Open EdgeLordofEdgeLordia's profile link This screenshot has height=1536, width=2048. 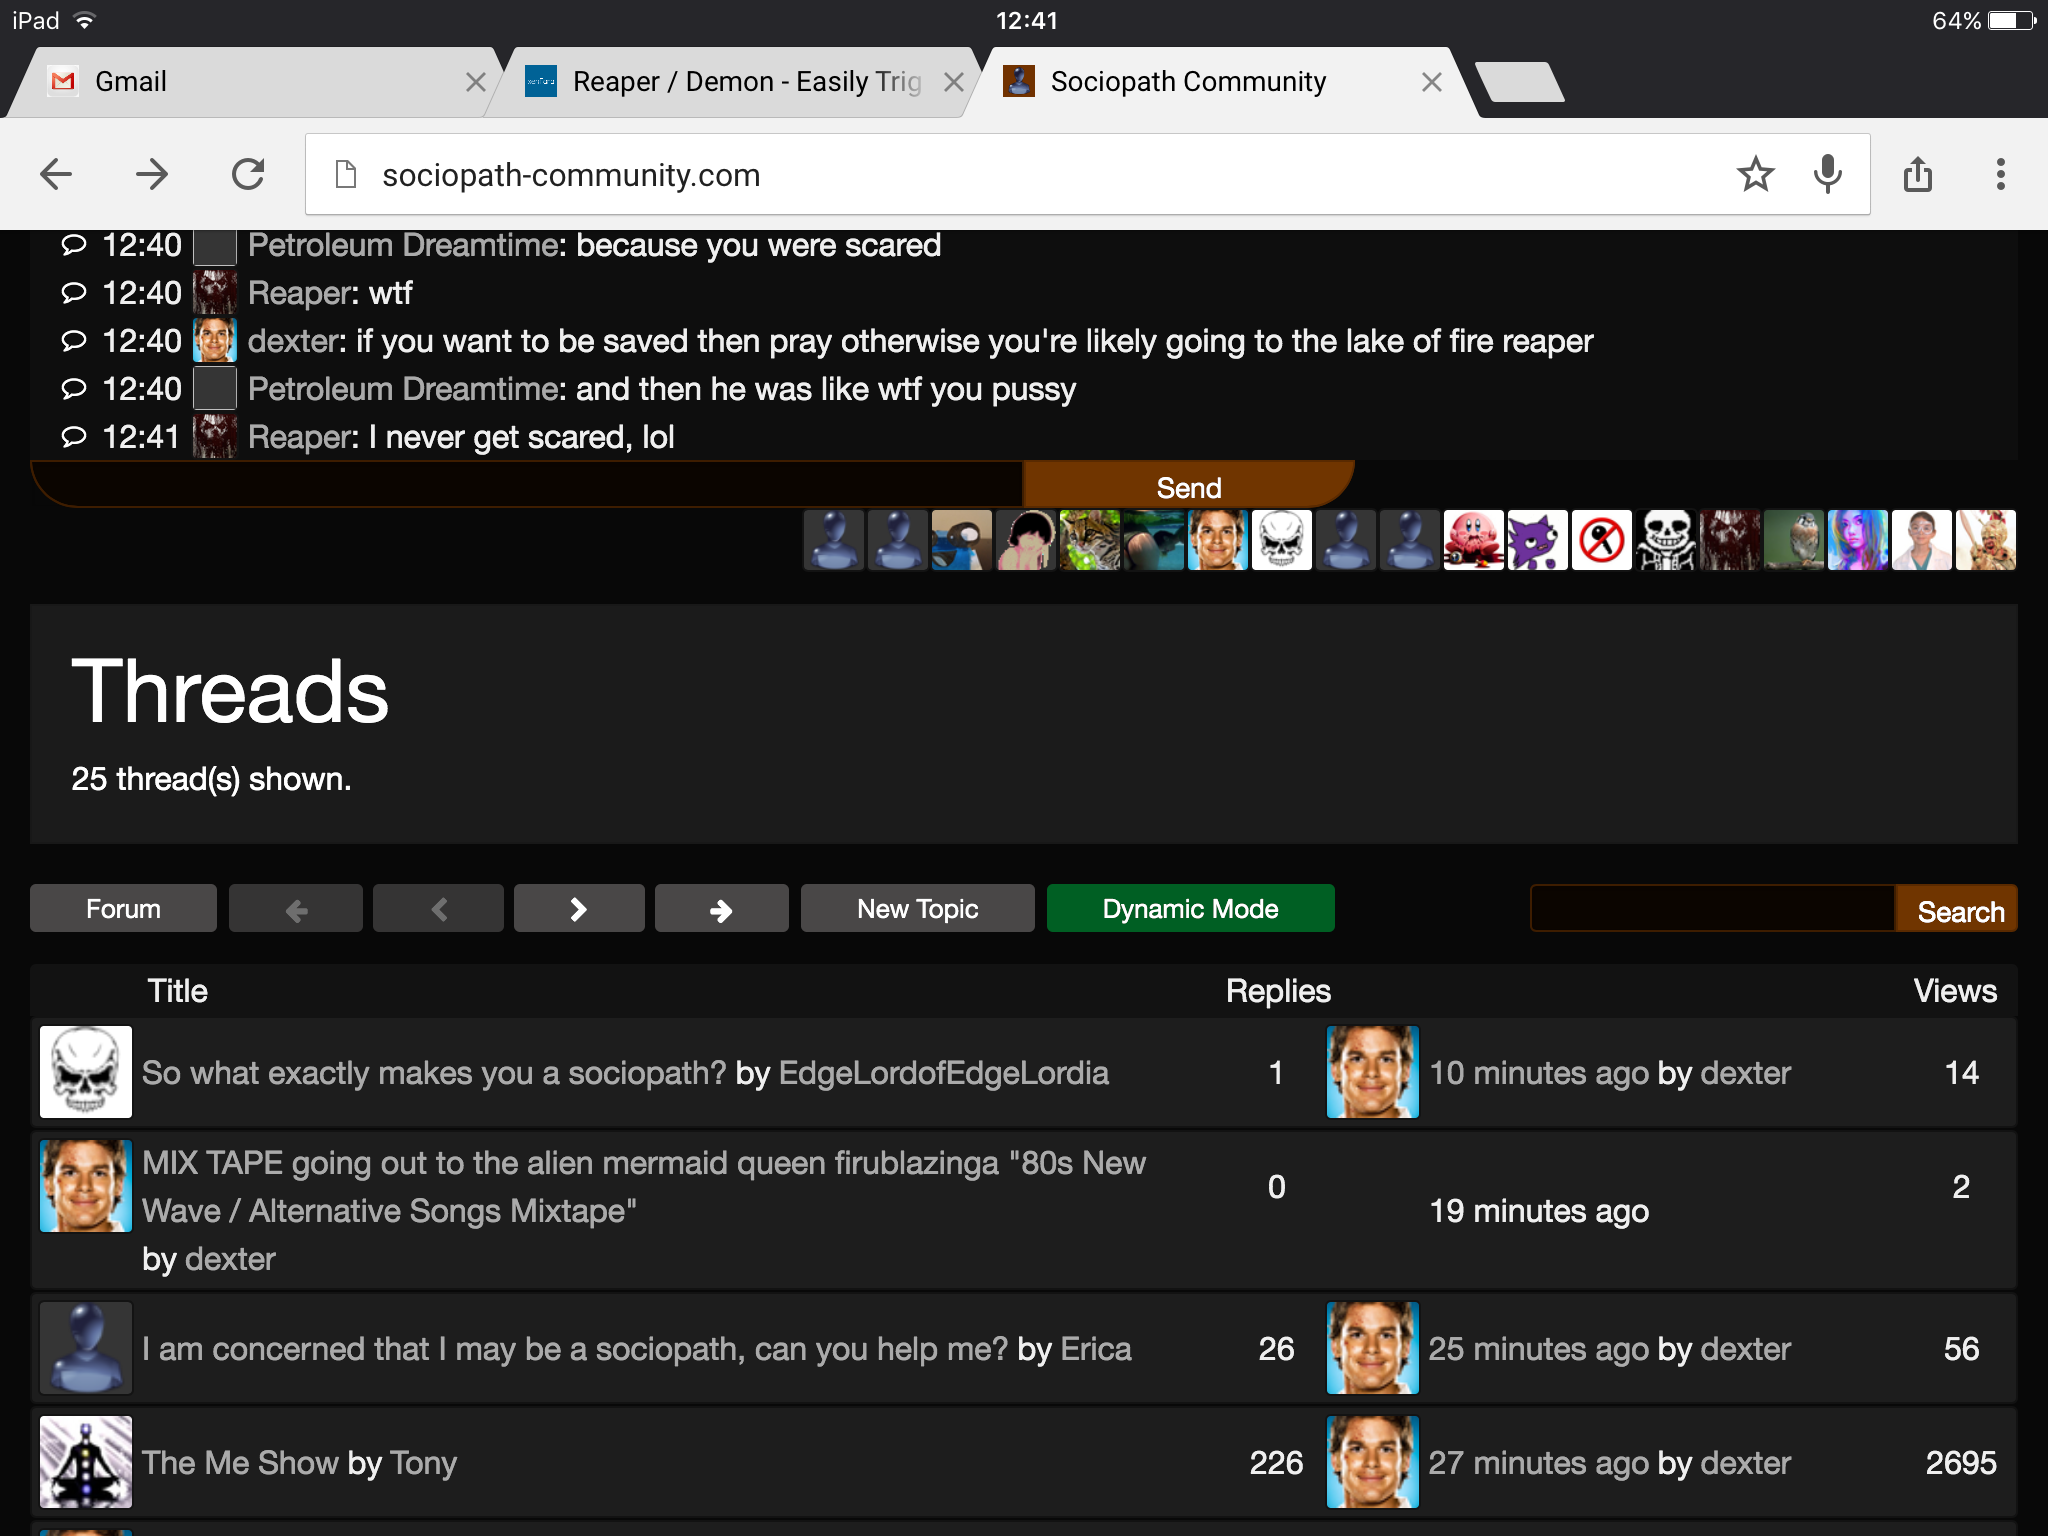click(x=943, y=1073)
